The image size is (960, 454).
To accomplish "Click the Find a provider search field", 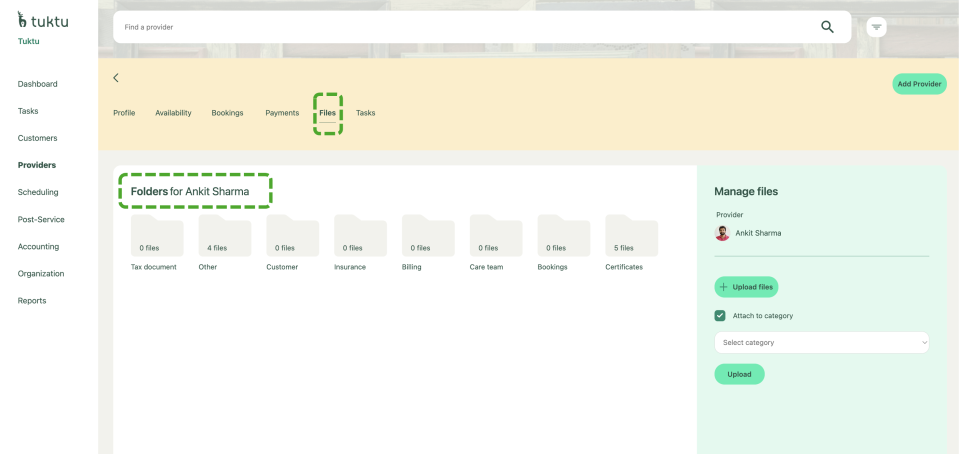I will point(460,27).
